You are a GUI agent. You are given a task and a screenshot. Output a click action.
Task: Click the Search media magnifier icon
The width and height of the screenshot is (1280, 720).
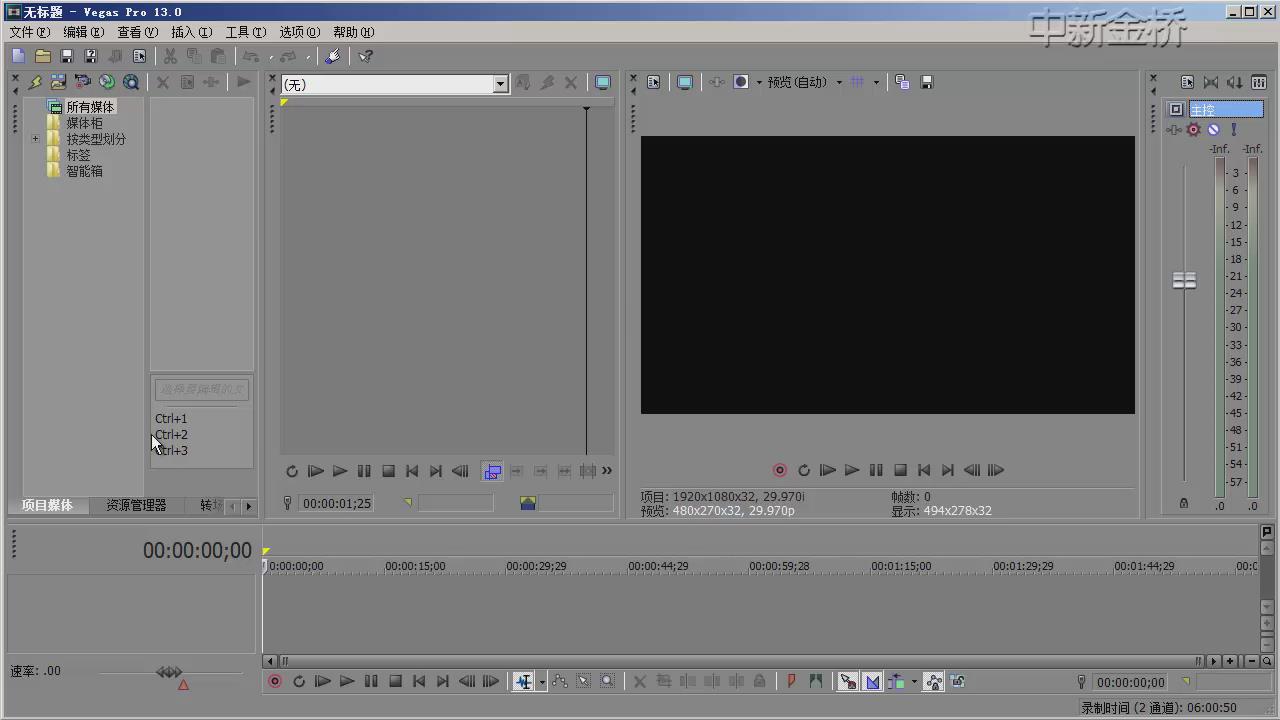click(131, 82)
